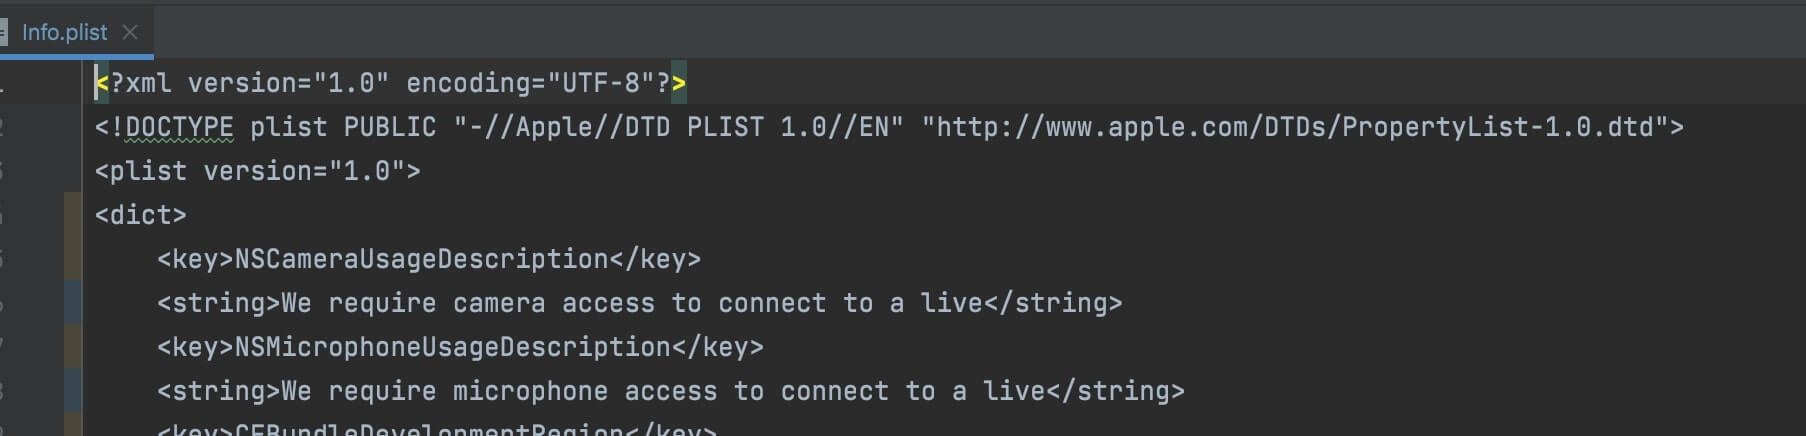
Task: Click the "-//Apple//DTD PLIST 1.0//EN" identifier
Action: coord(678,127)
